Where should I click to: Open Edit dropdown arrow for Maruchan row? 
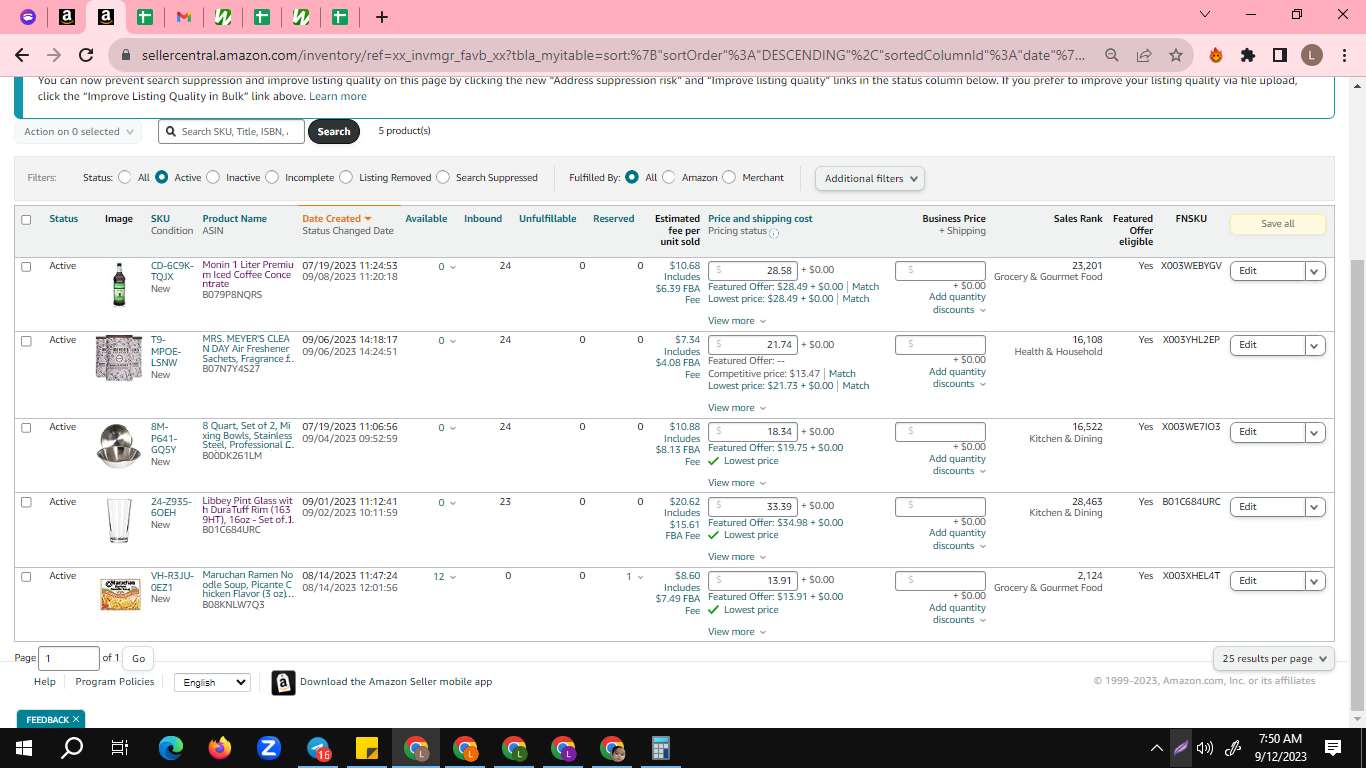[1315, 581]
